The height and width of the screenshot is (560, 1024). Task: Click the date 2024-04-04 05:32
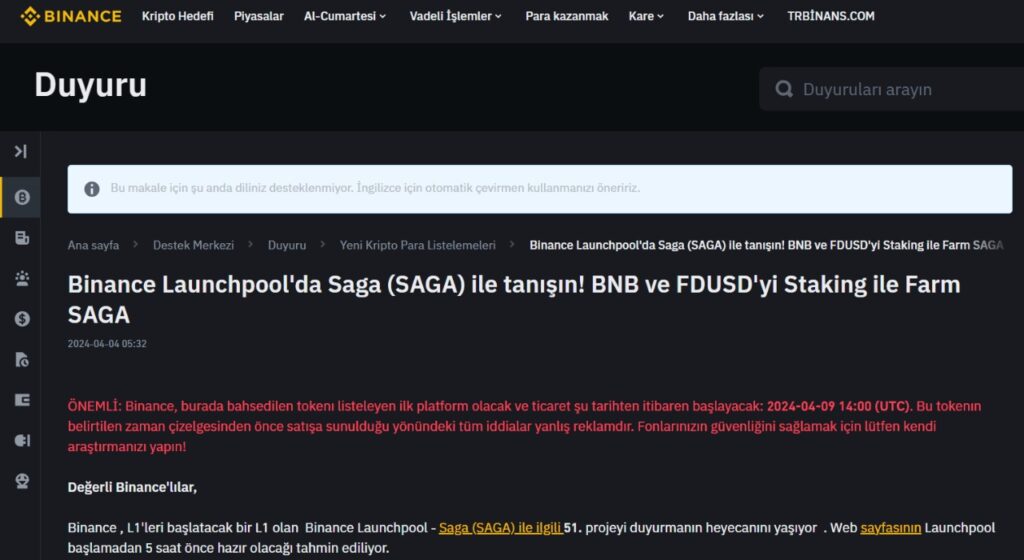(107, 344)
